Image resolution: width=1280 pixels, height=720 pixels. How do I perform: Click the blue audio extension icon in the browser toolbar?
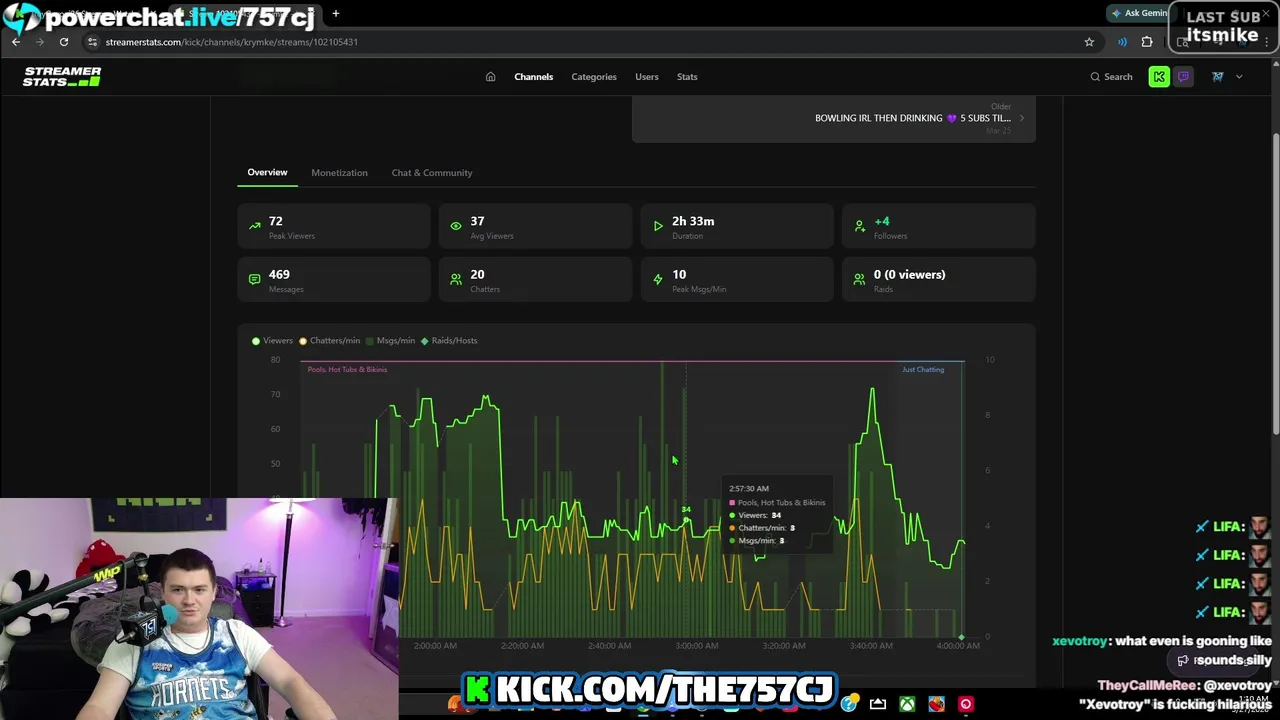1122,42
